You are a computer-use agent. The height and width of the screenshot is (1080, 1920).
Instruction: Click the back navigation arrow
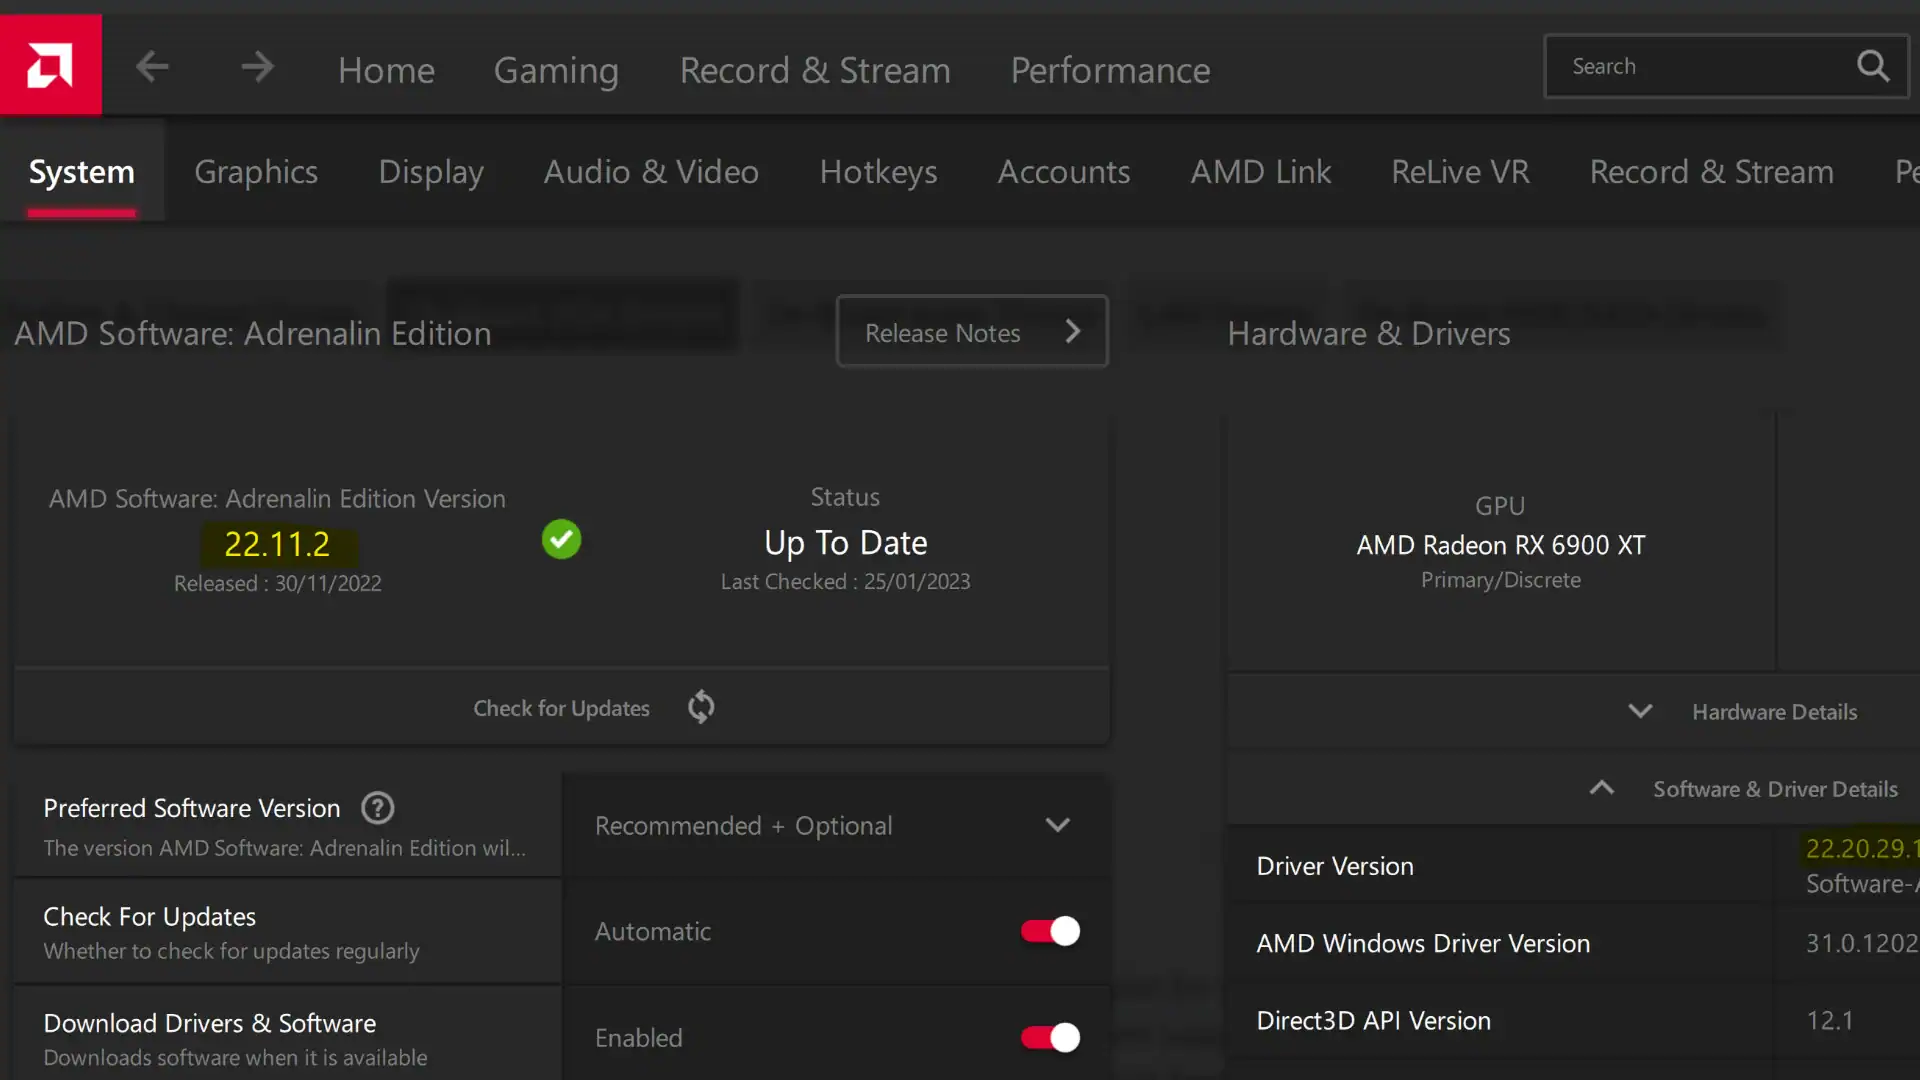(x=152, y=66)
